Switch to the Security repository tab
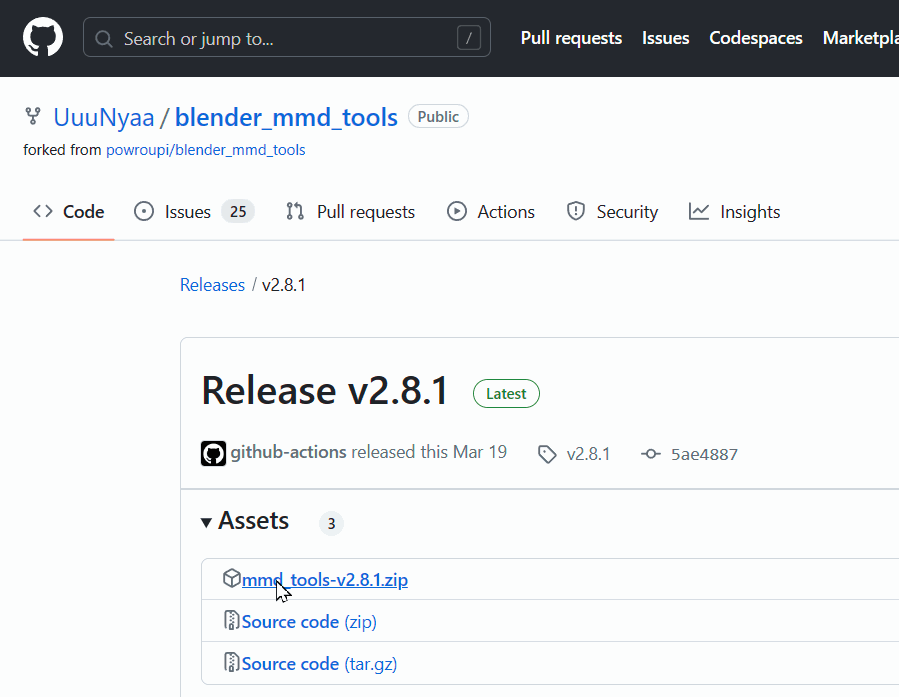The width and height of the screenshot is (899, 697). [612, 212]
